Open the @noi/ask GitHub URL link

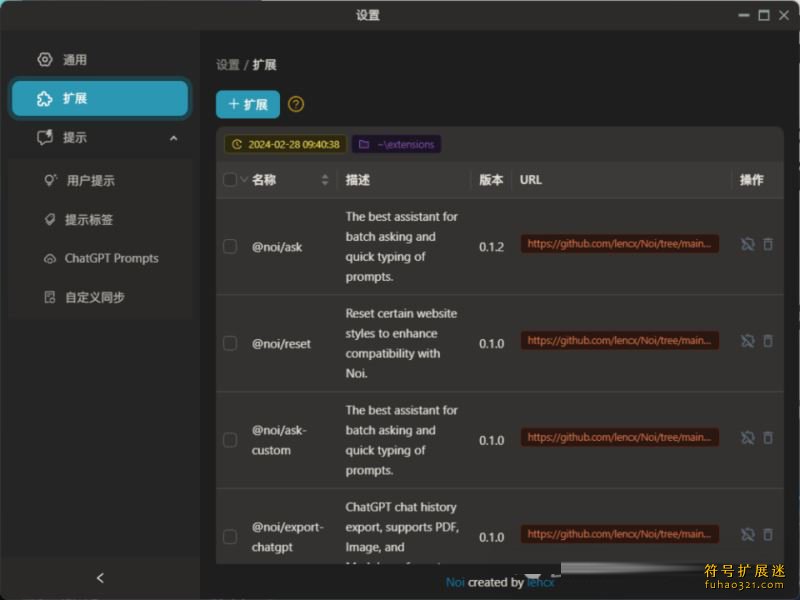coord(619,243)
